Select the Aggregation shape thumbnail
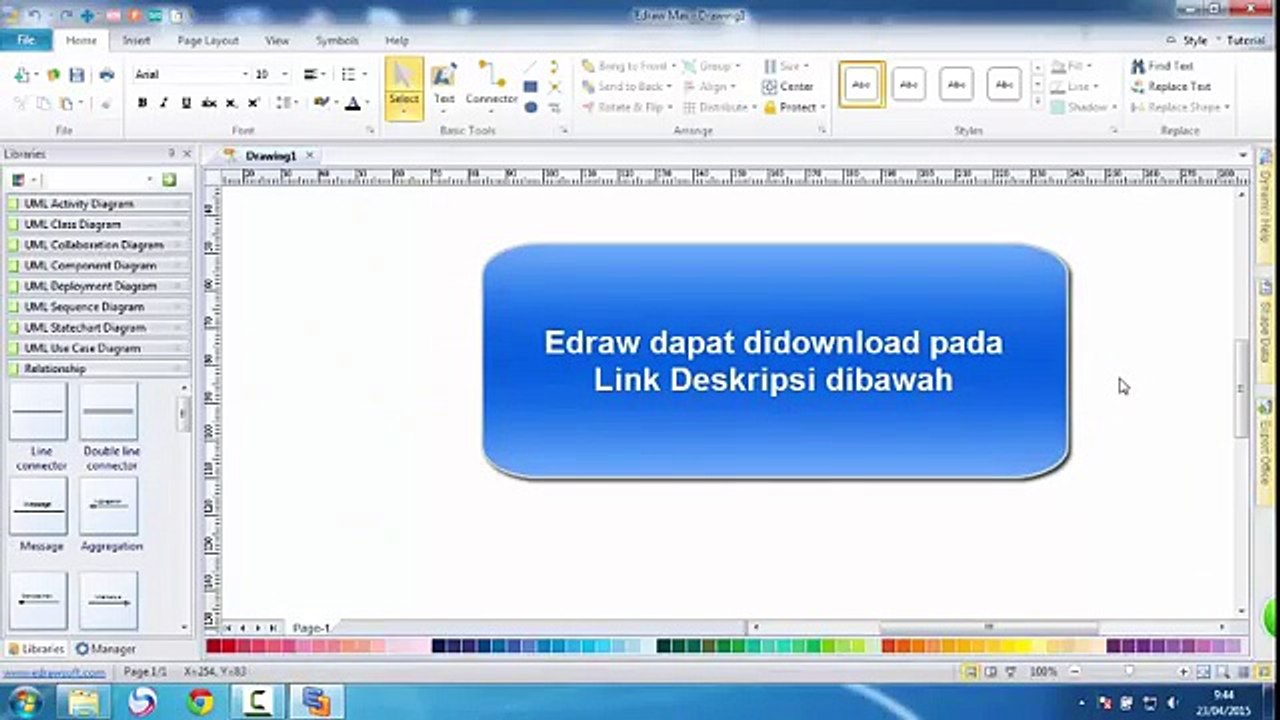The image size is (1280, 720). pos(109,506)
